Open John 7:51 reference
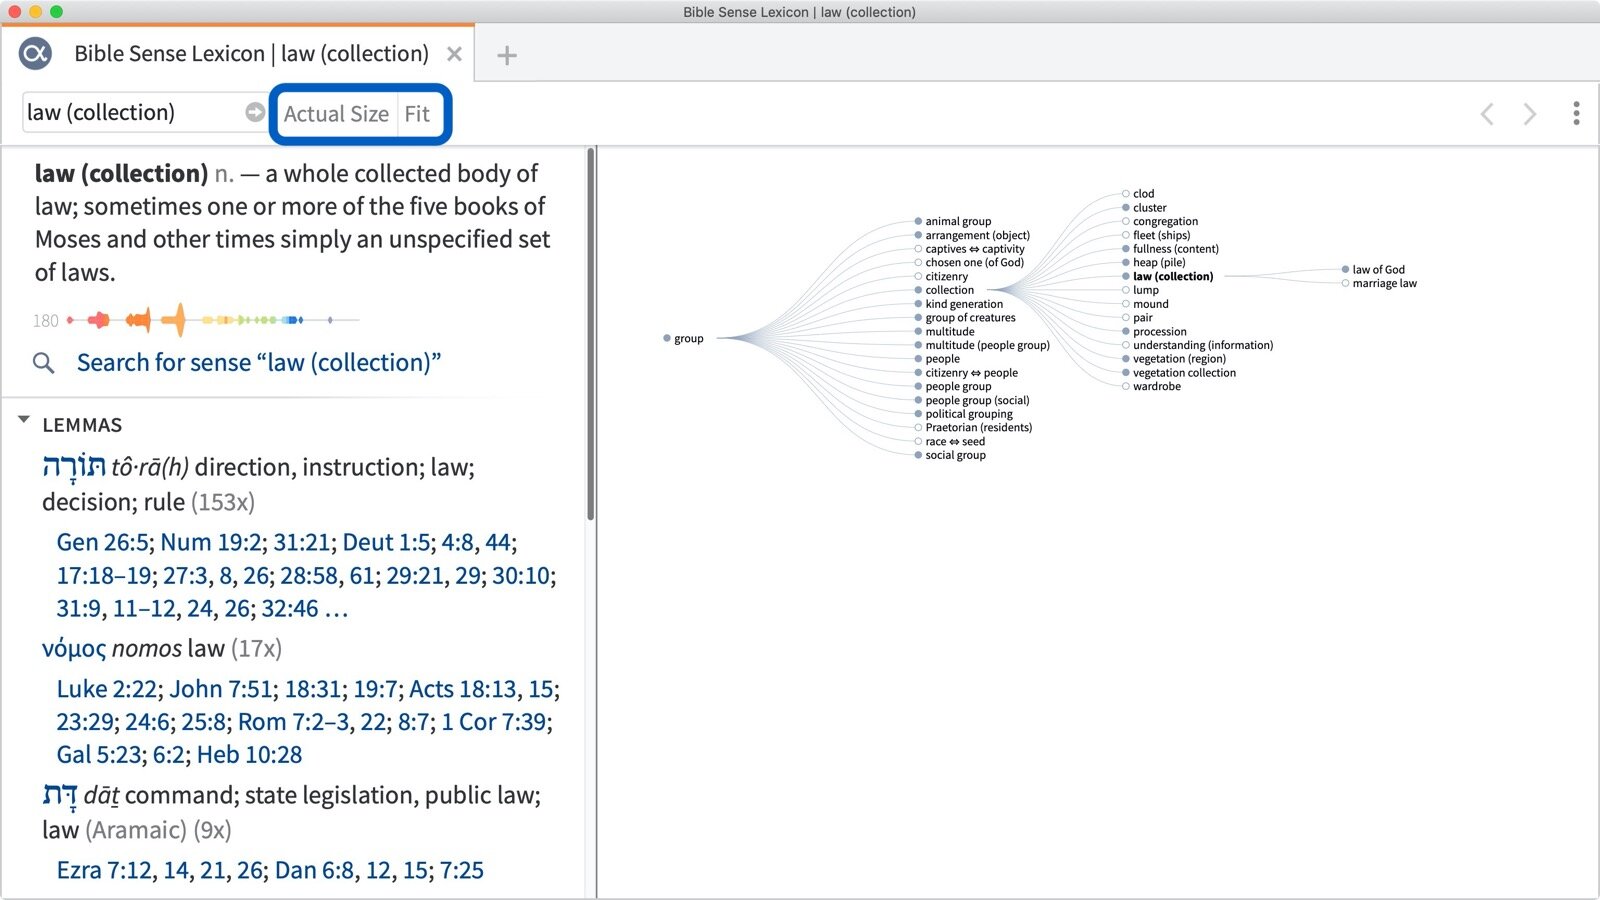The image size is (1600, 900). coord(221,689)
